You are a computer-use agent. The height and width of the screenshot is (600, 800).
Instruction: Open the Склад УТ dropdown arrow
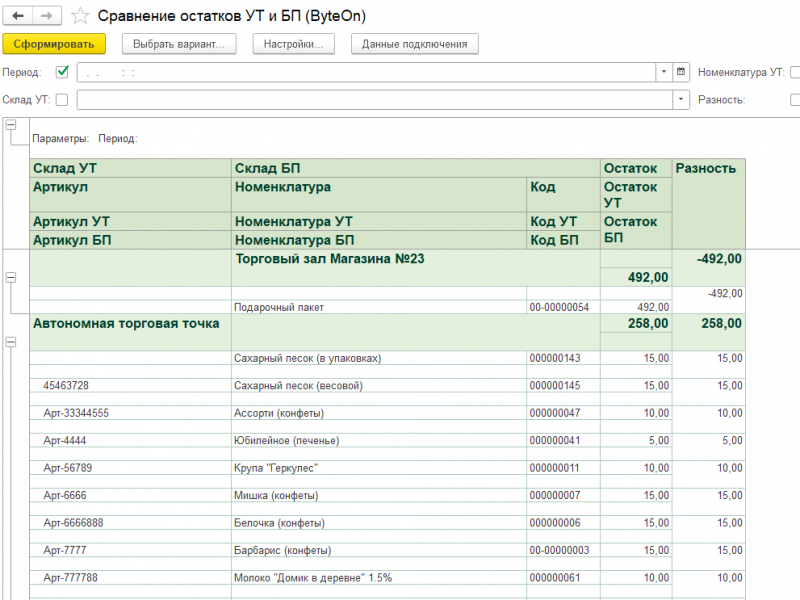pos(681,99)
